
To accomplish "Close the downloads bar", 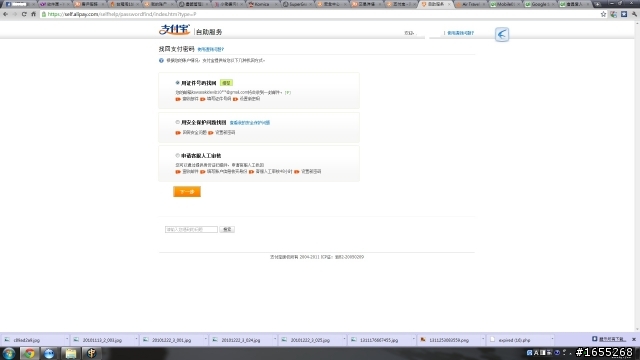I will point(634,339).
